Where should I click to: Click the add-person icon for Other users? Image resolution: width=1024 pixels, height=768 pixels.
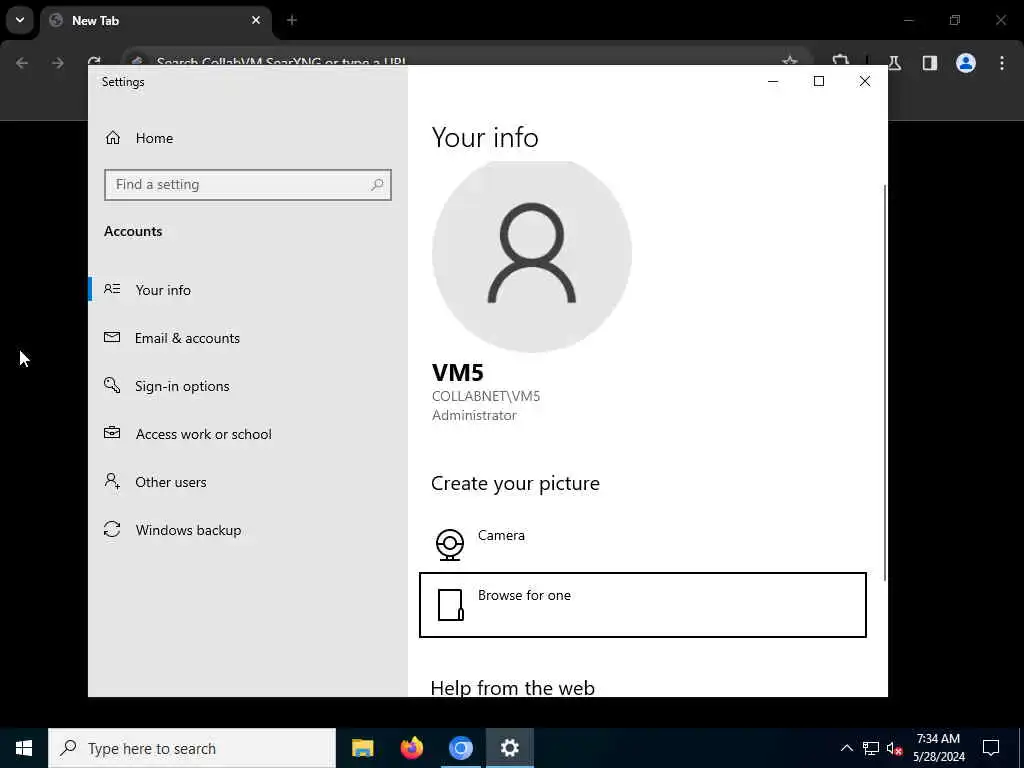tap(112, 481)
